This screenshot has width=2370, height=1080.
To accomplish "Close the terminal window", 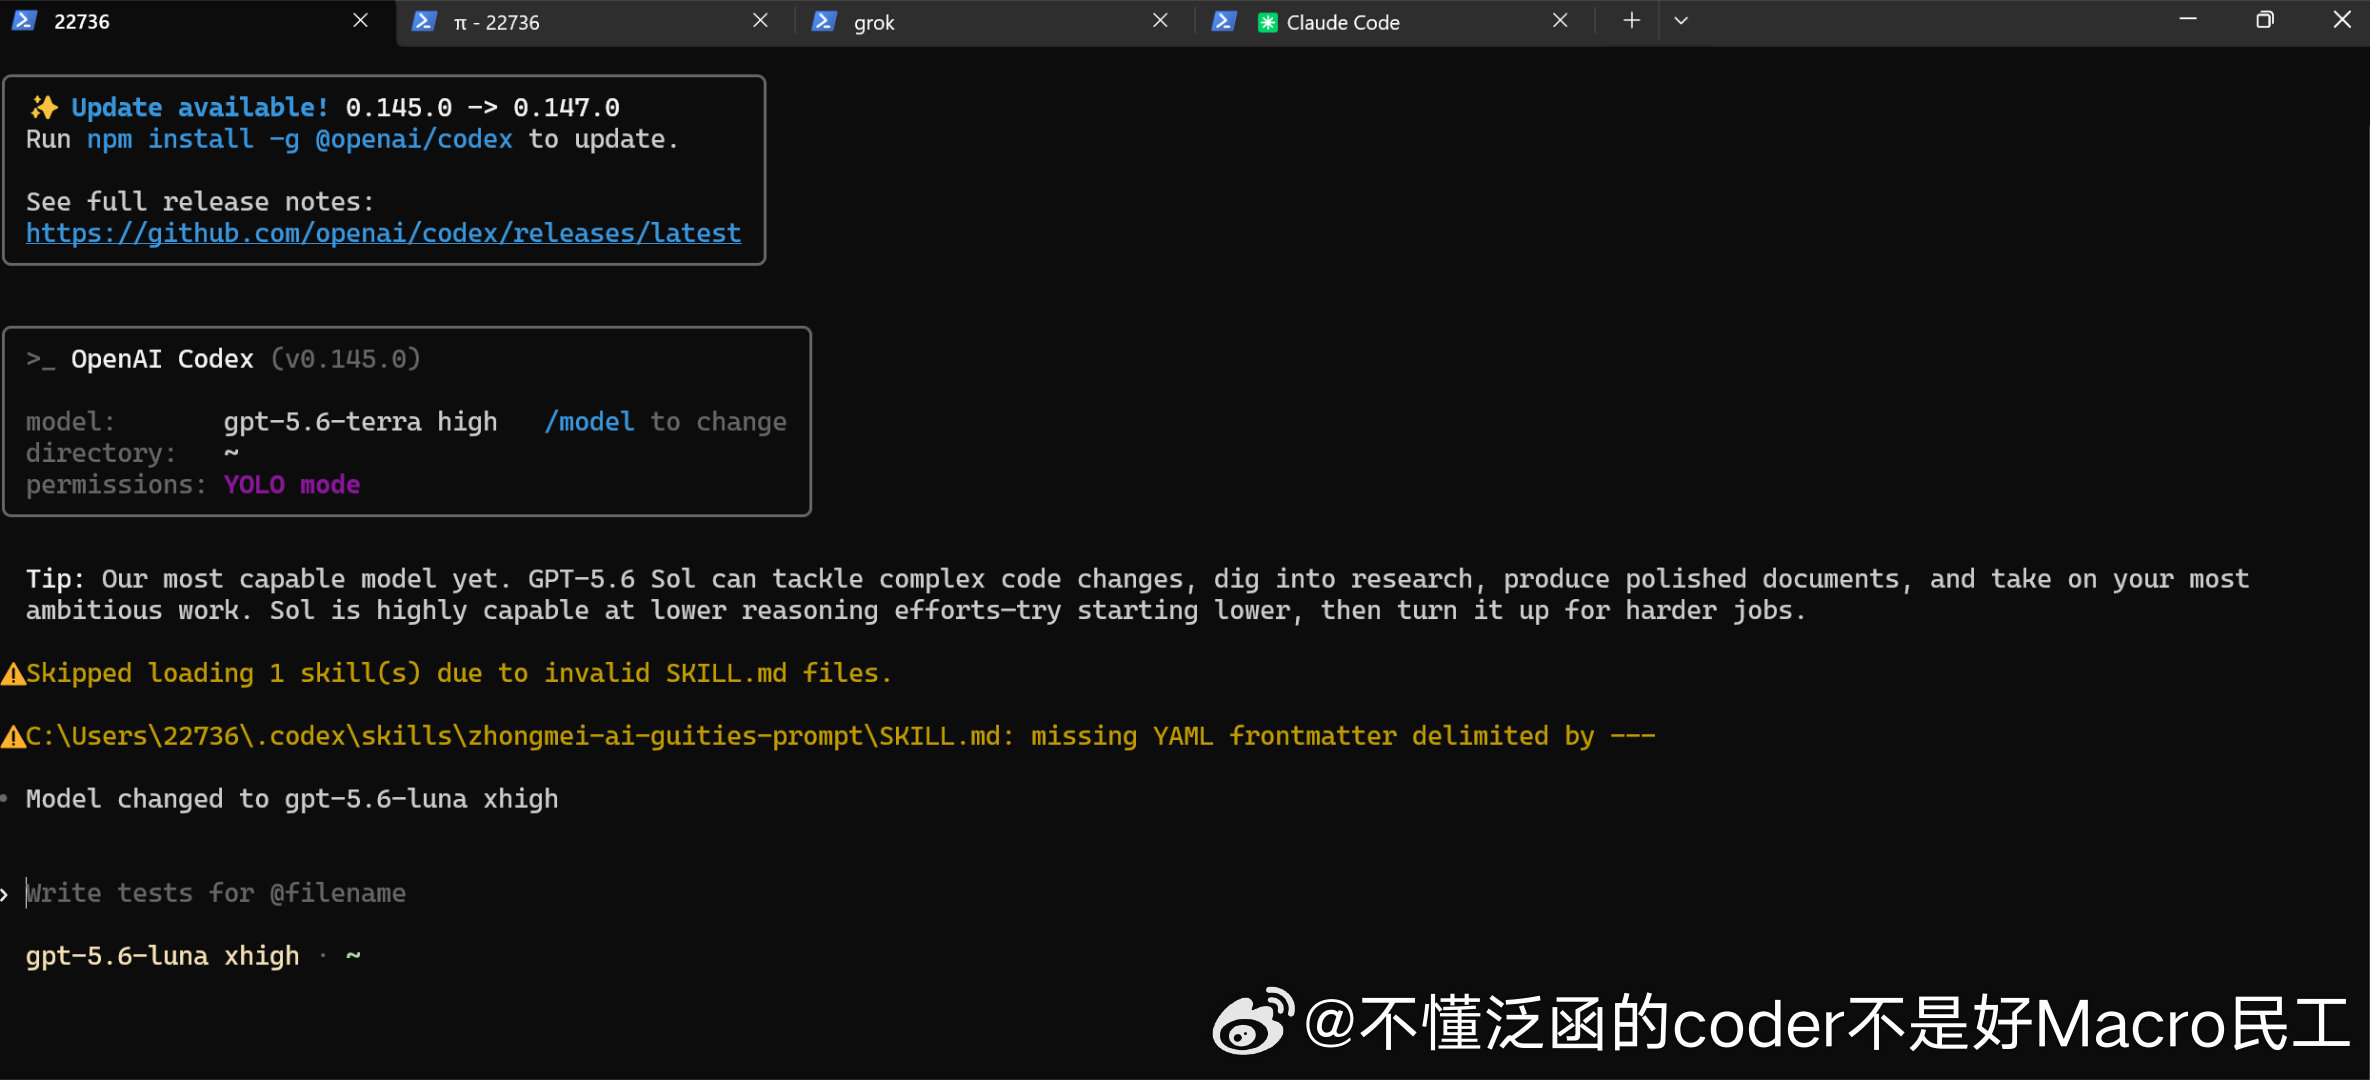I will (x=2342, y=20).
